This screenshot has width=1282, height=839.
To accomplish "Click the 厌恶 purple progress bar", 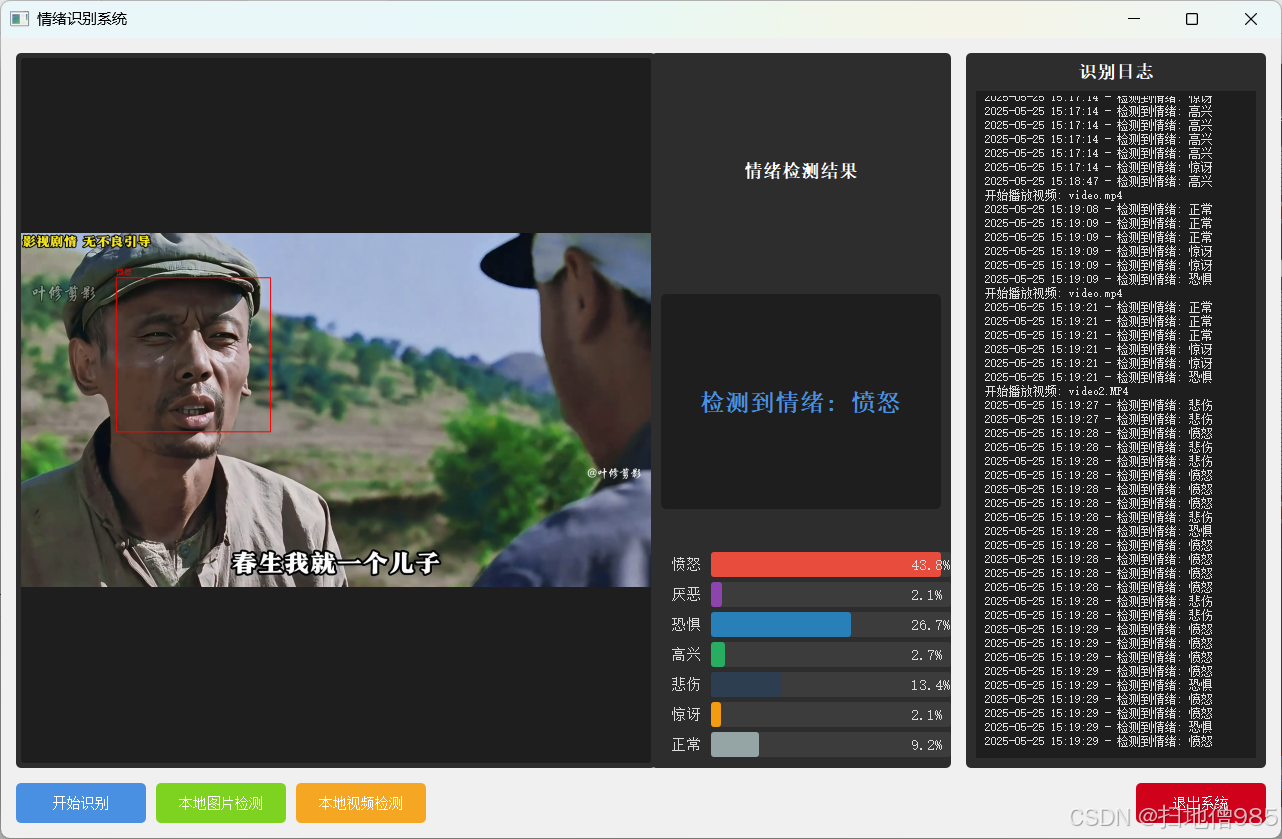I will pyautogui.click(x=830, y=595).
